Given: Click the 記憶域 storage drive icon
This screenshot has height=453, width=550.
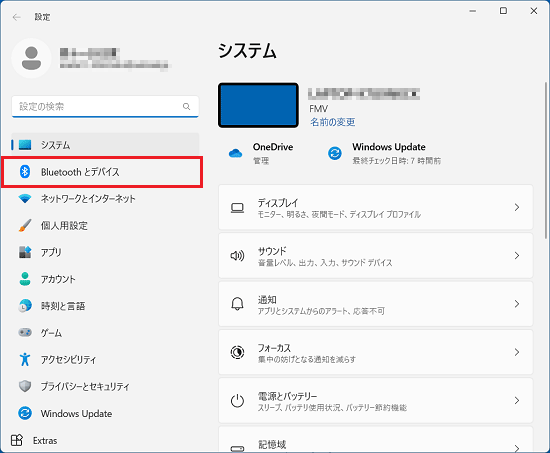Looking at the screenshot, I should tap(237, 448).
